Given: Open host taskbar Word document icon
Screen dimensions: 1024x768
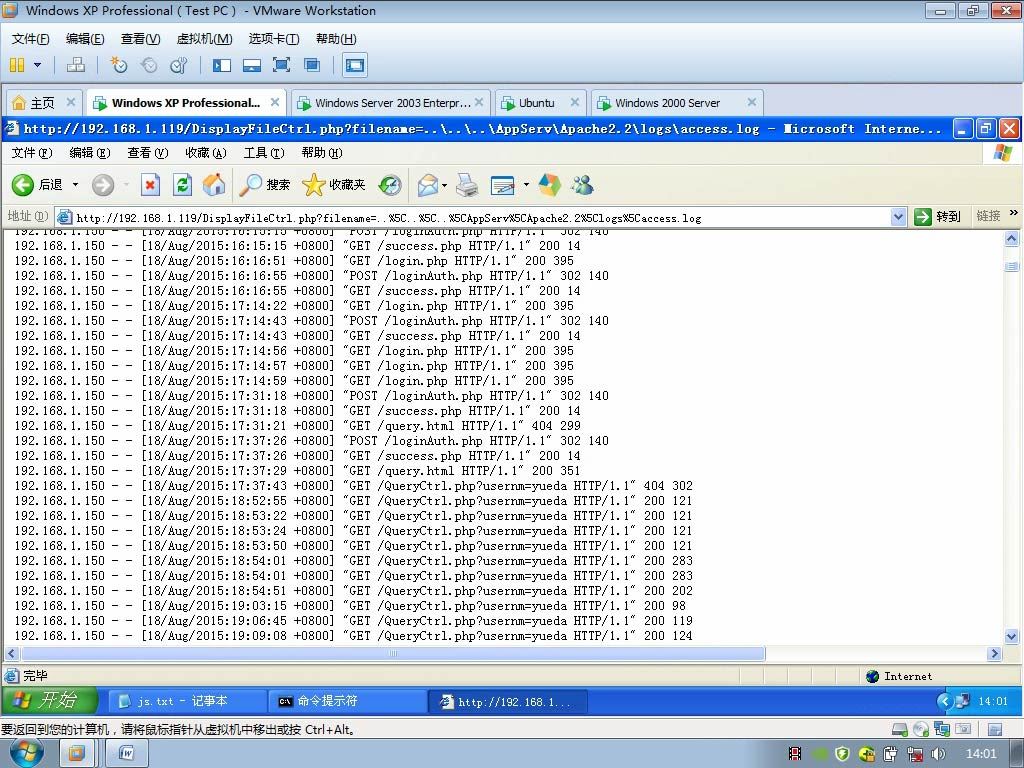Looking at the screenshot, I should [x=126, y=754].
